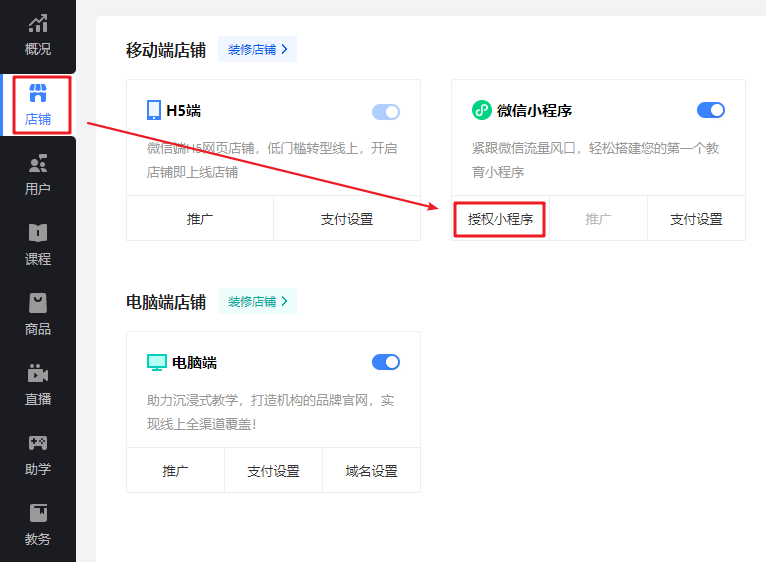The width and height of the screenshot is (766, 562).
Task: Select the 概况 menu label
Action: click(x=38, y=49)
